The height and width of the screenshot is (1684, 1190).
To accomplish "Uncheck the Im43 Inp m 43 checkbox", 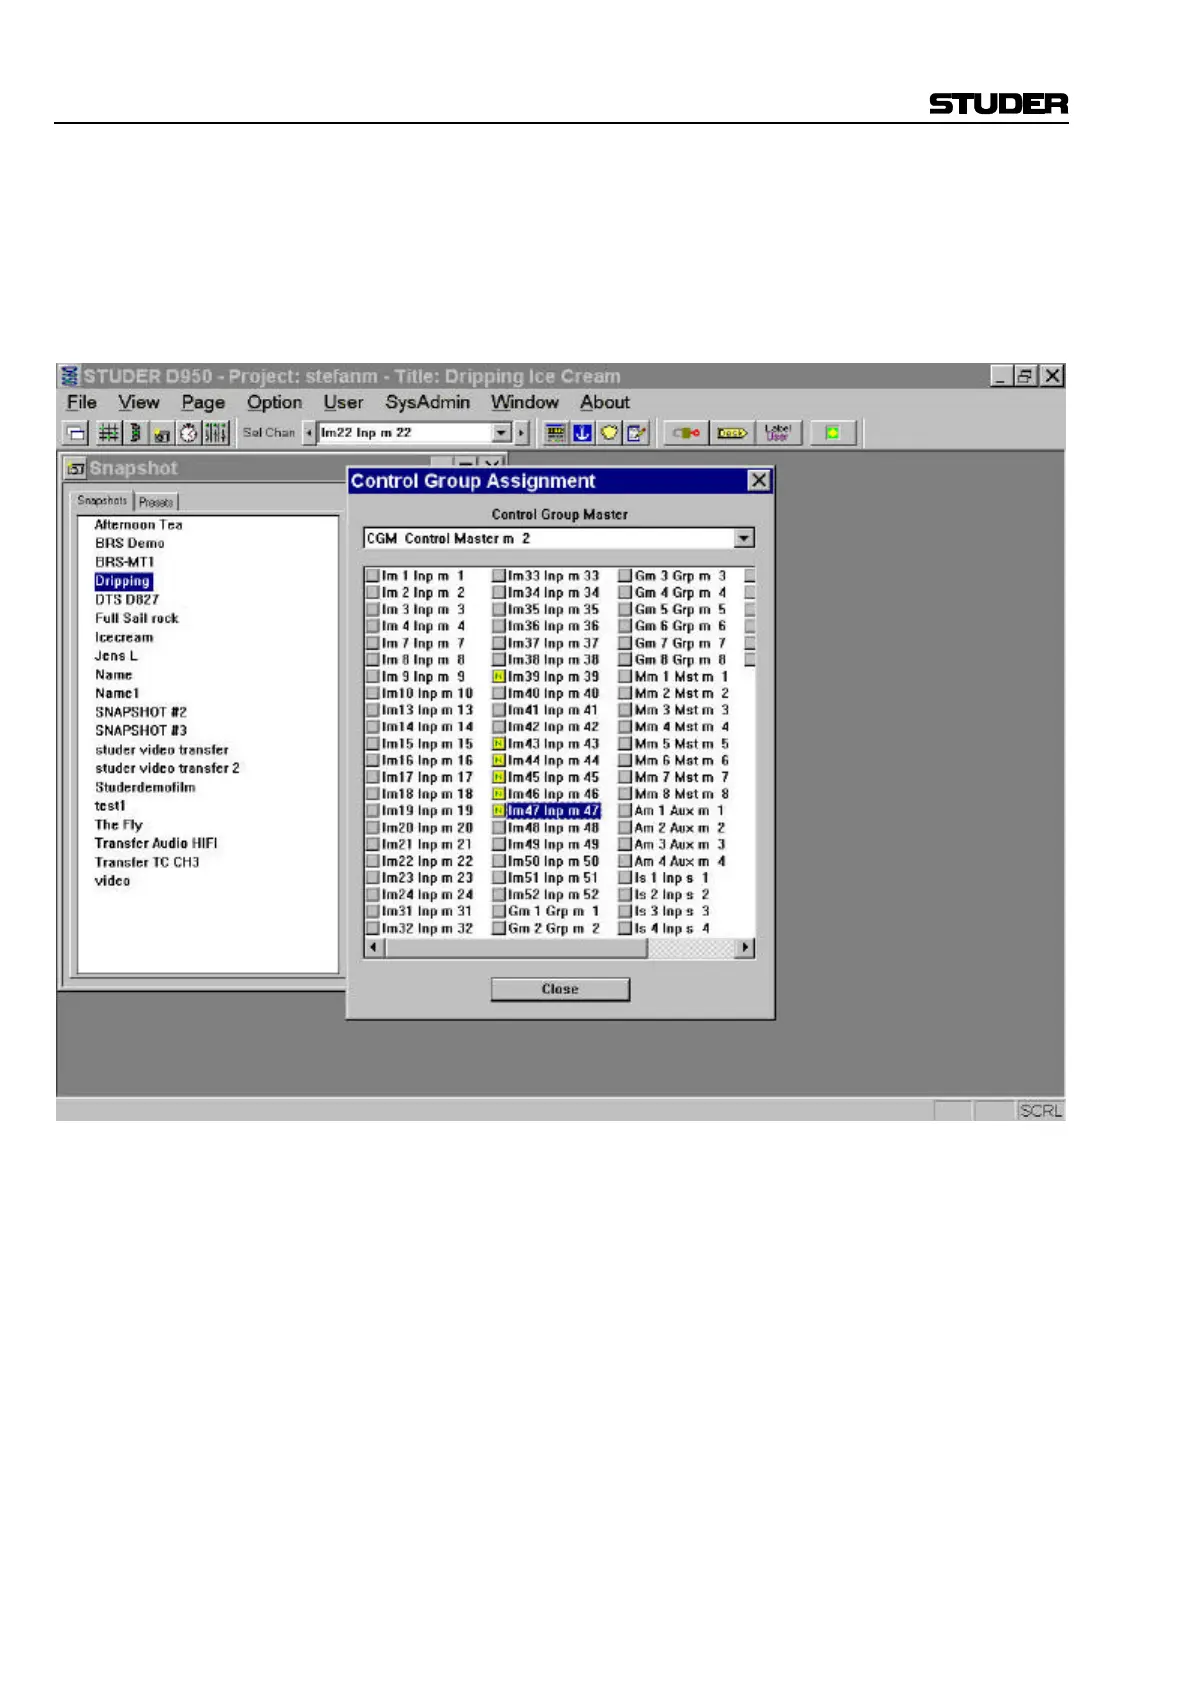I will click(x=499, y=744).
